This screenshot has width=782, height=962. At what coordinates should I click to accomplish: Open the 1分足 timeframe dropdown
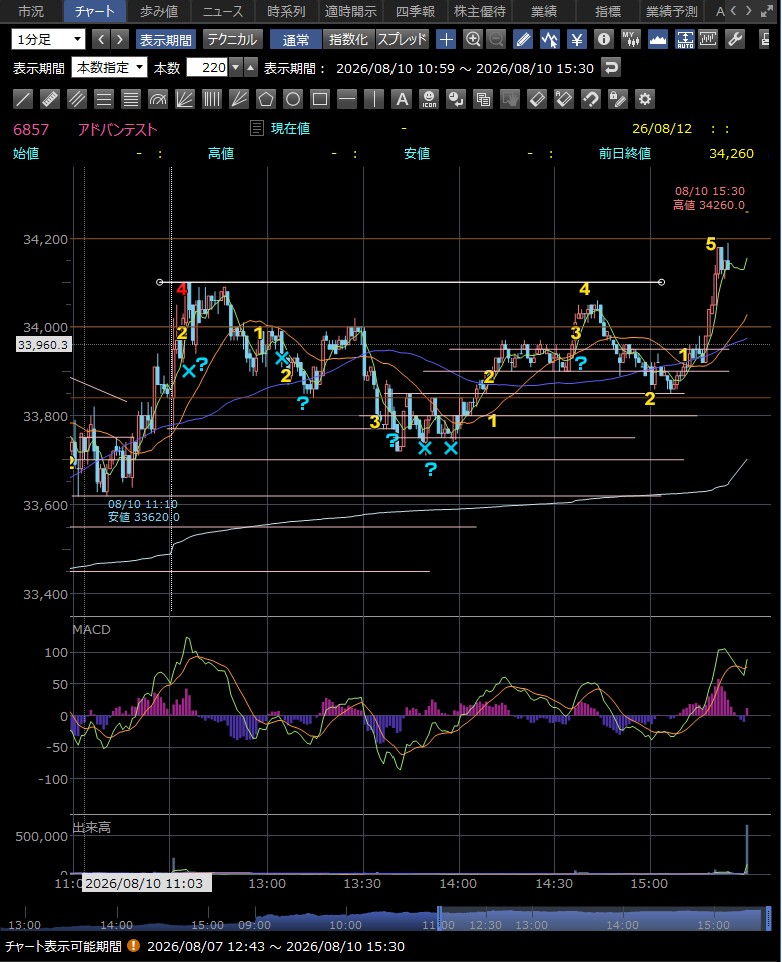(x=48, y=40)
